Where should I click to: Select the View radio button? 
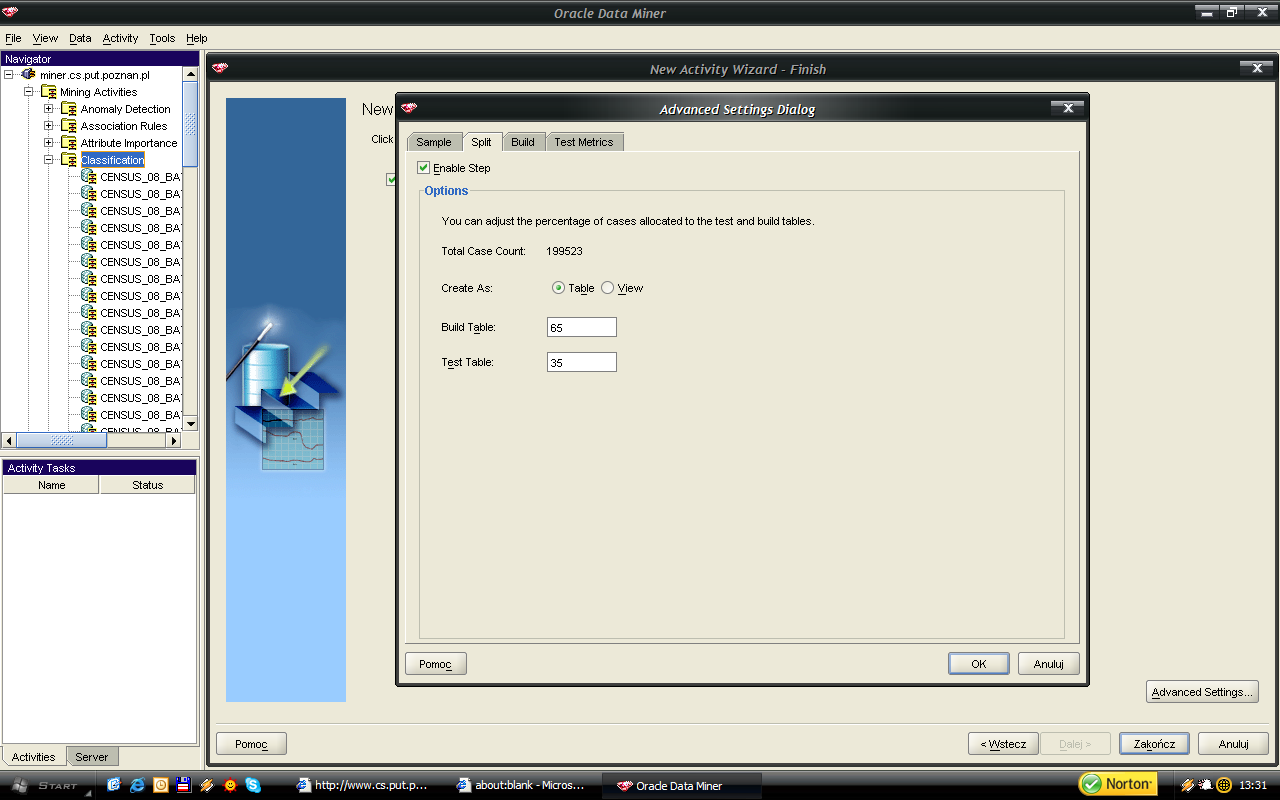607,288
